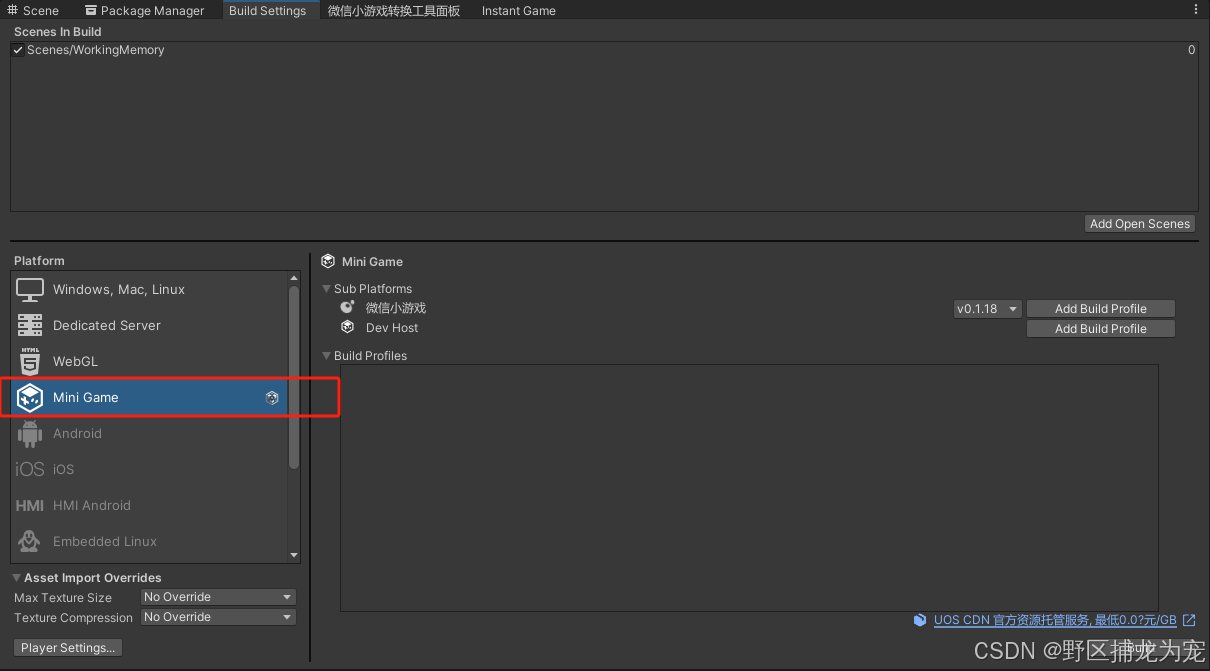Click the Windows, Mac, Linux monitor icon

pos(30,290)
